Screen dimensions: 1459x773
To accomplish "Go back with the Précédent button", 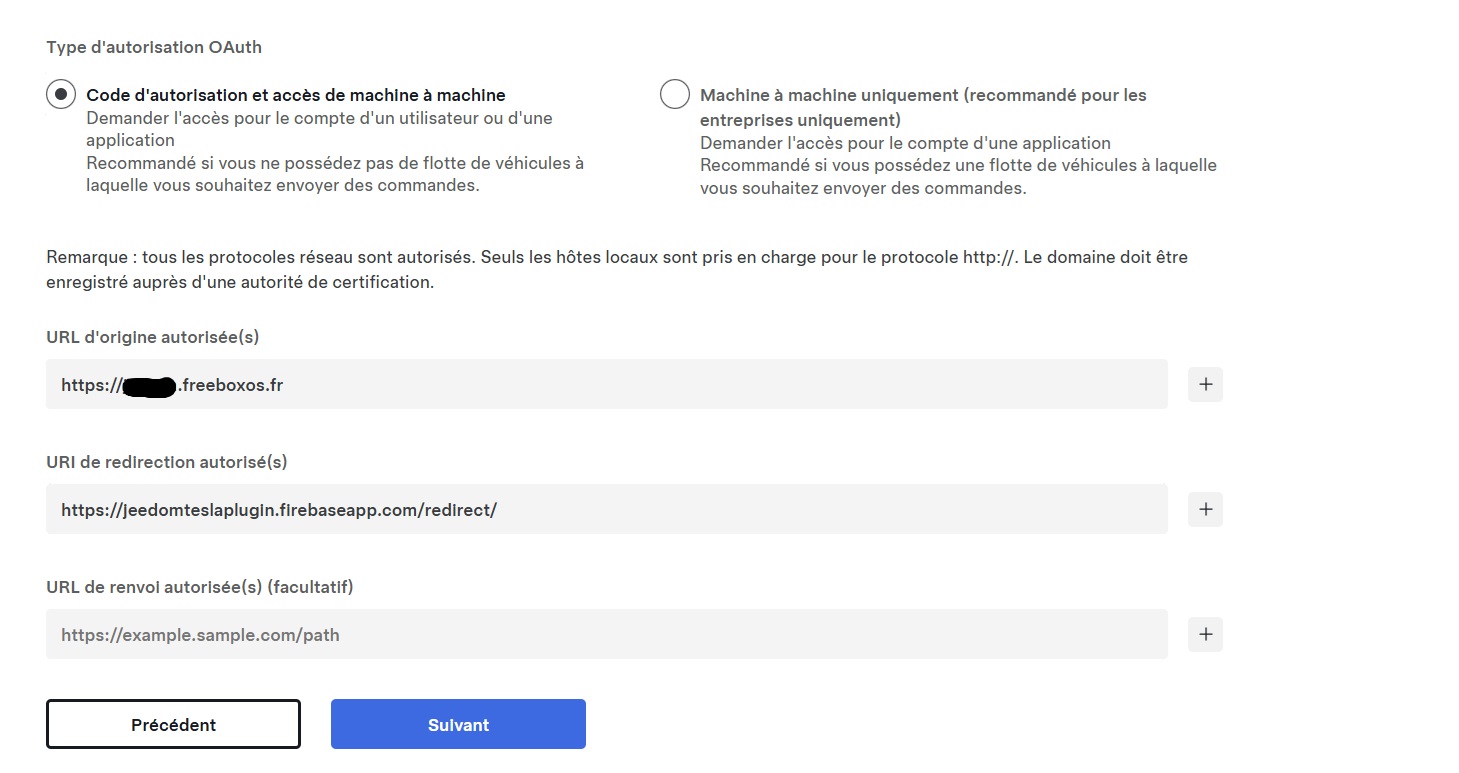I will (173, 724).
